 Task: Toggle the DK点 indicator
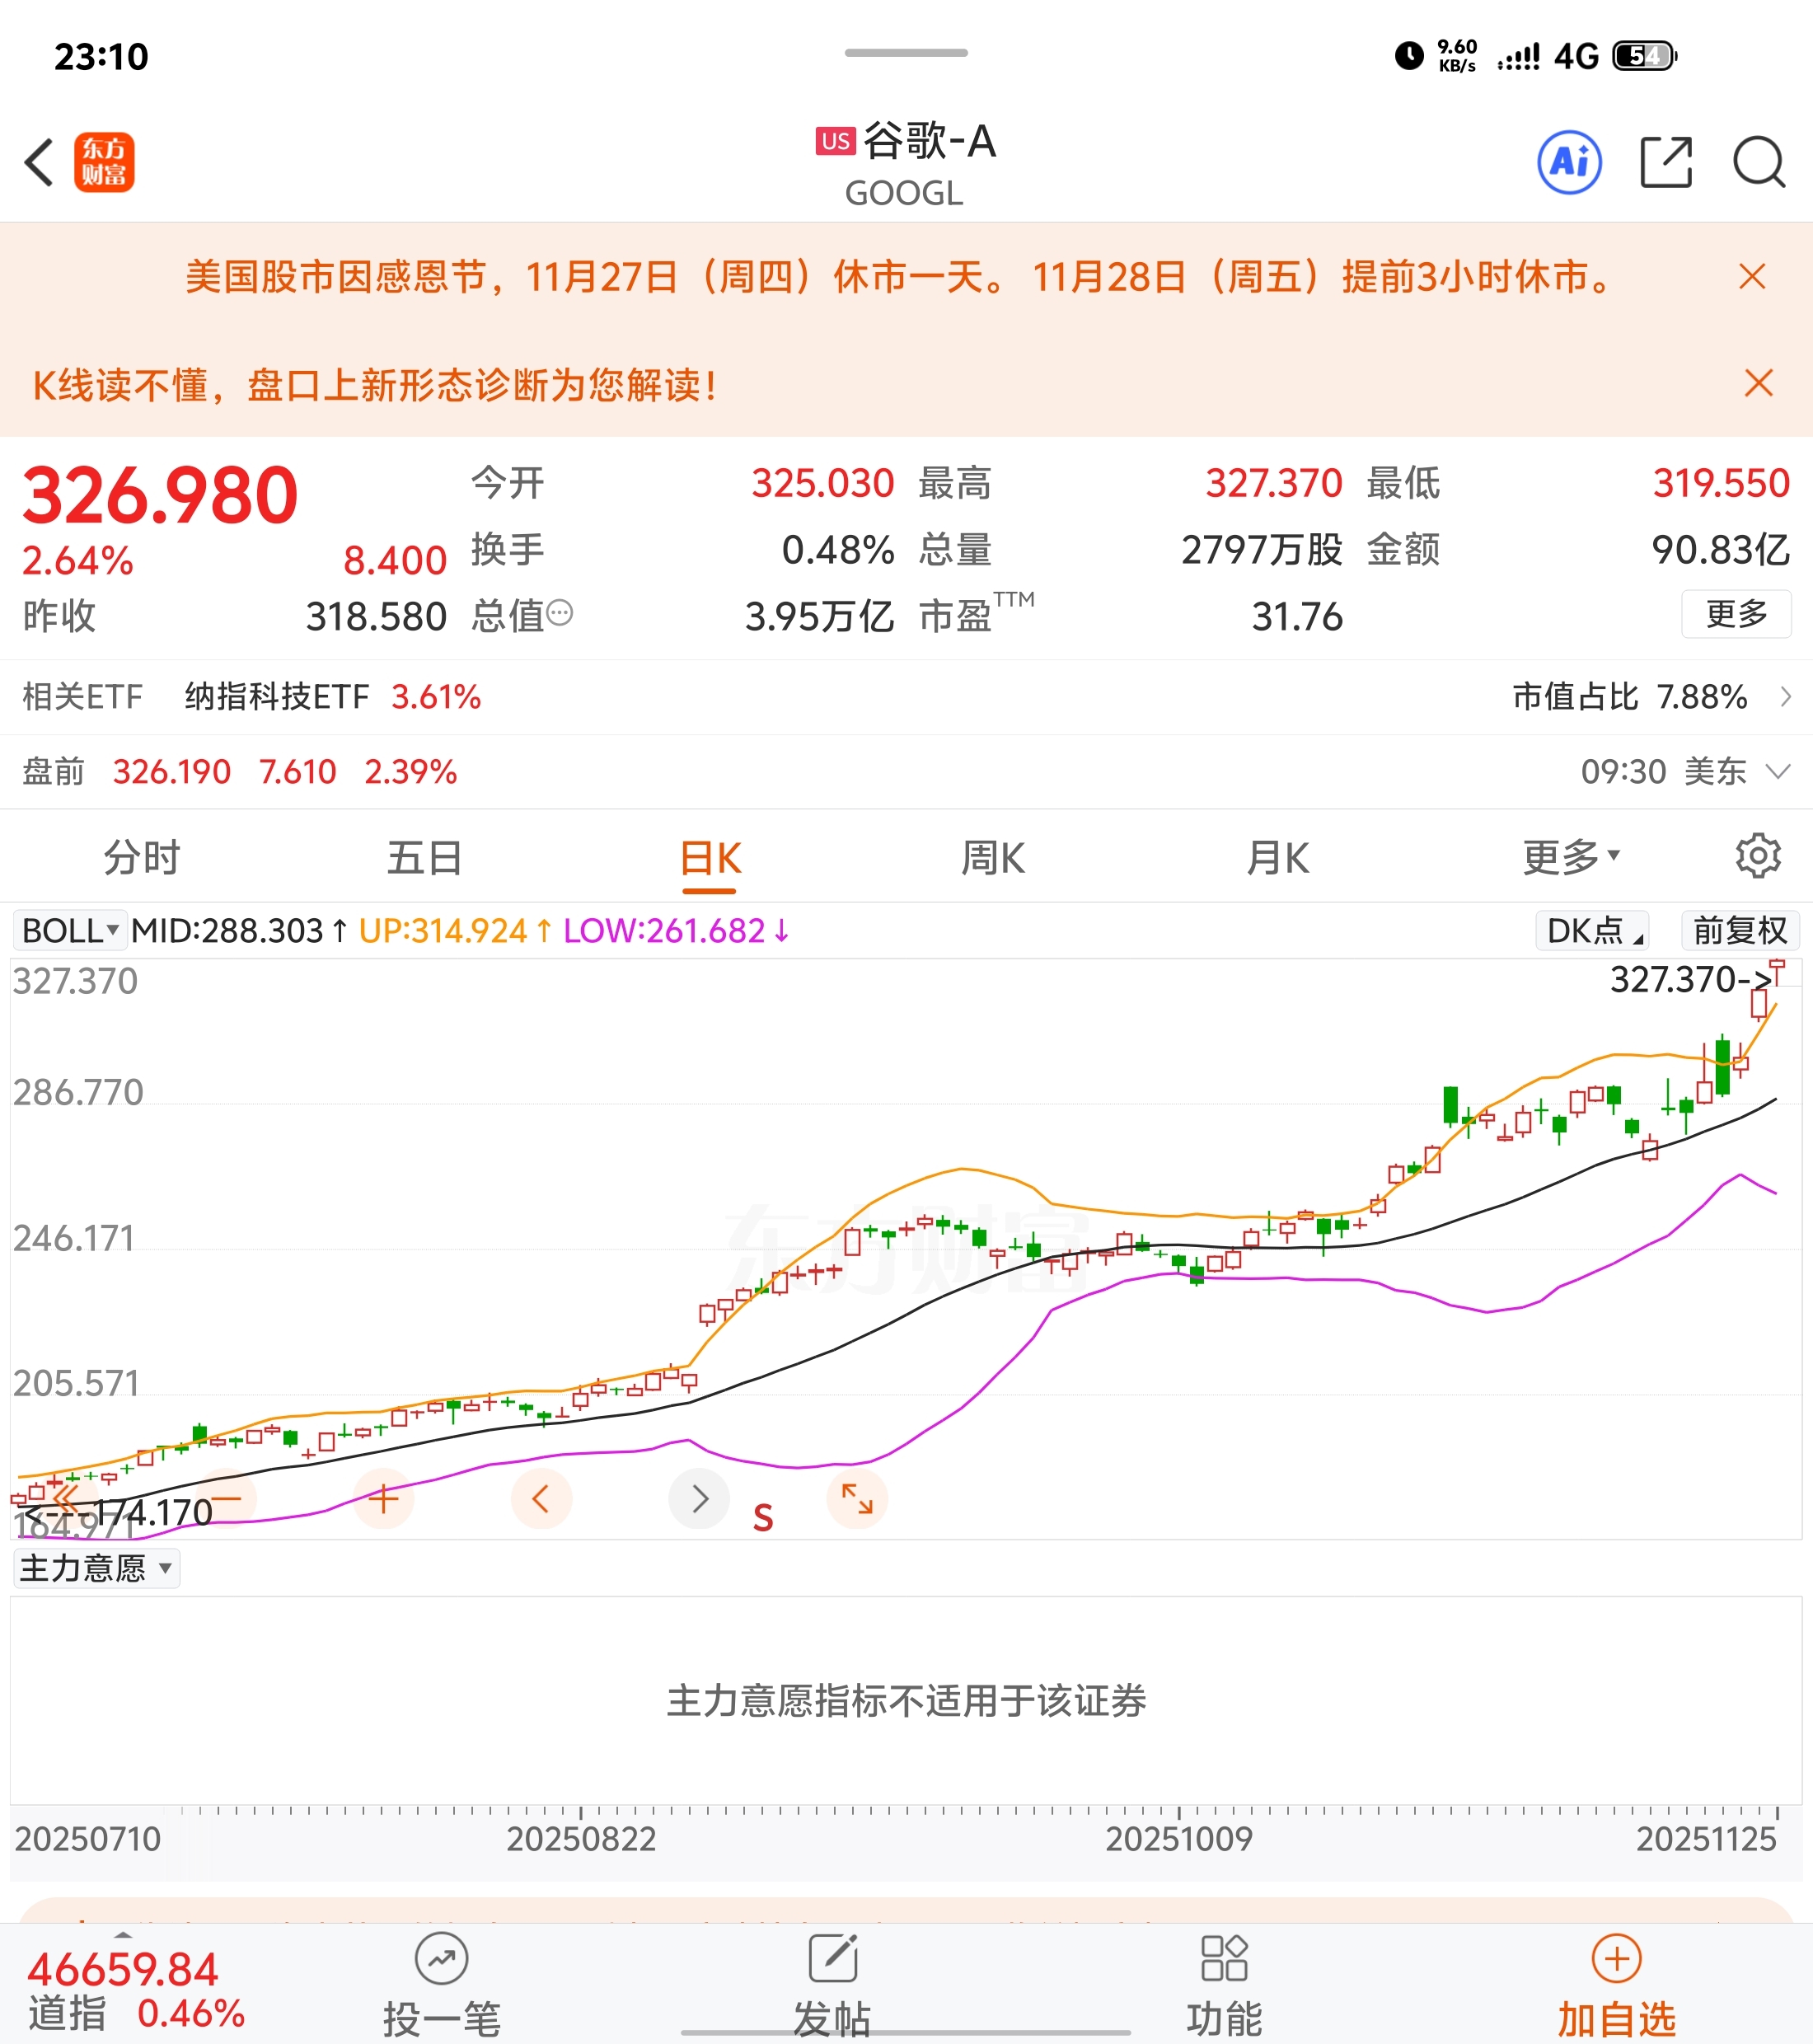[1591, 930]
